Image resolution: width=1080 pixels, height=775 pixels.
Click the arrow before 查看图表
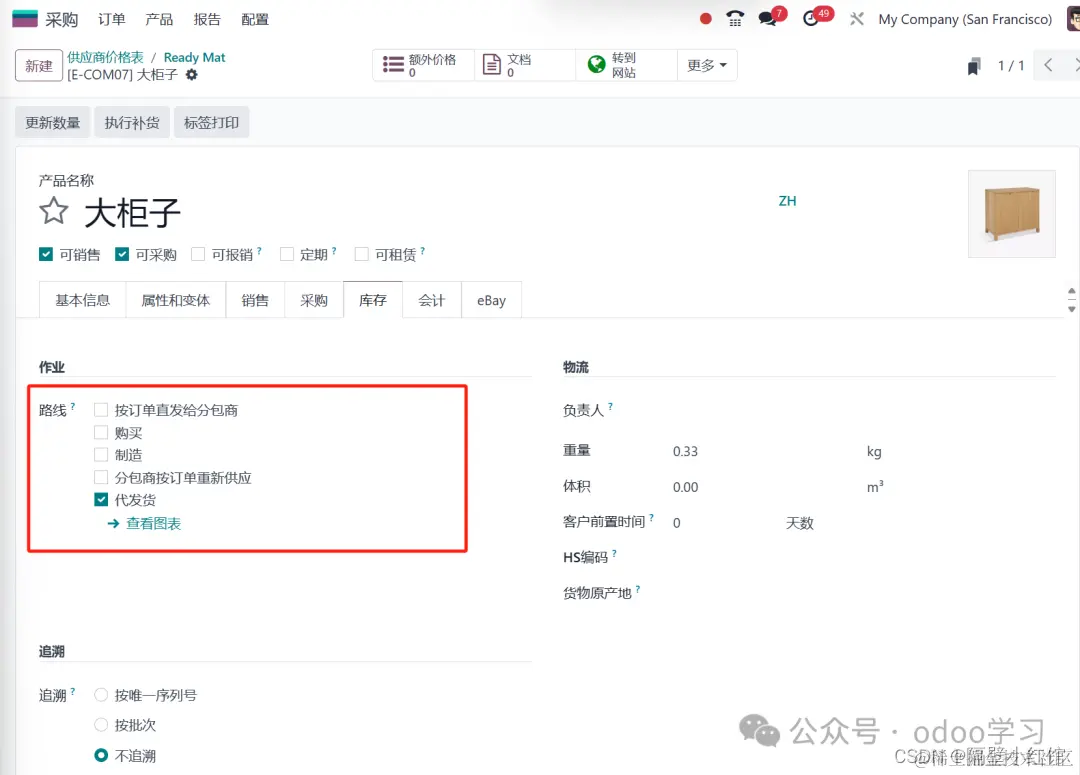pyautogui.click(x=114, y=524)
